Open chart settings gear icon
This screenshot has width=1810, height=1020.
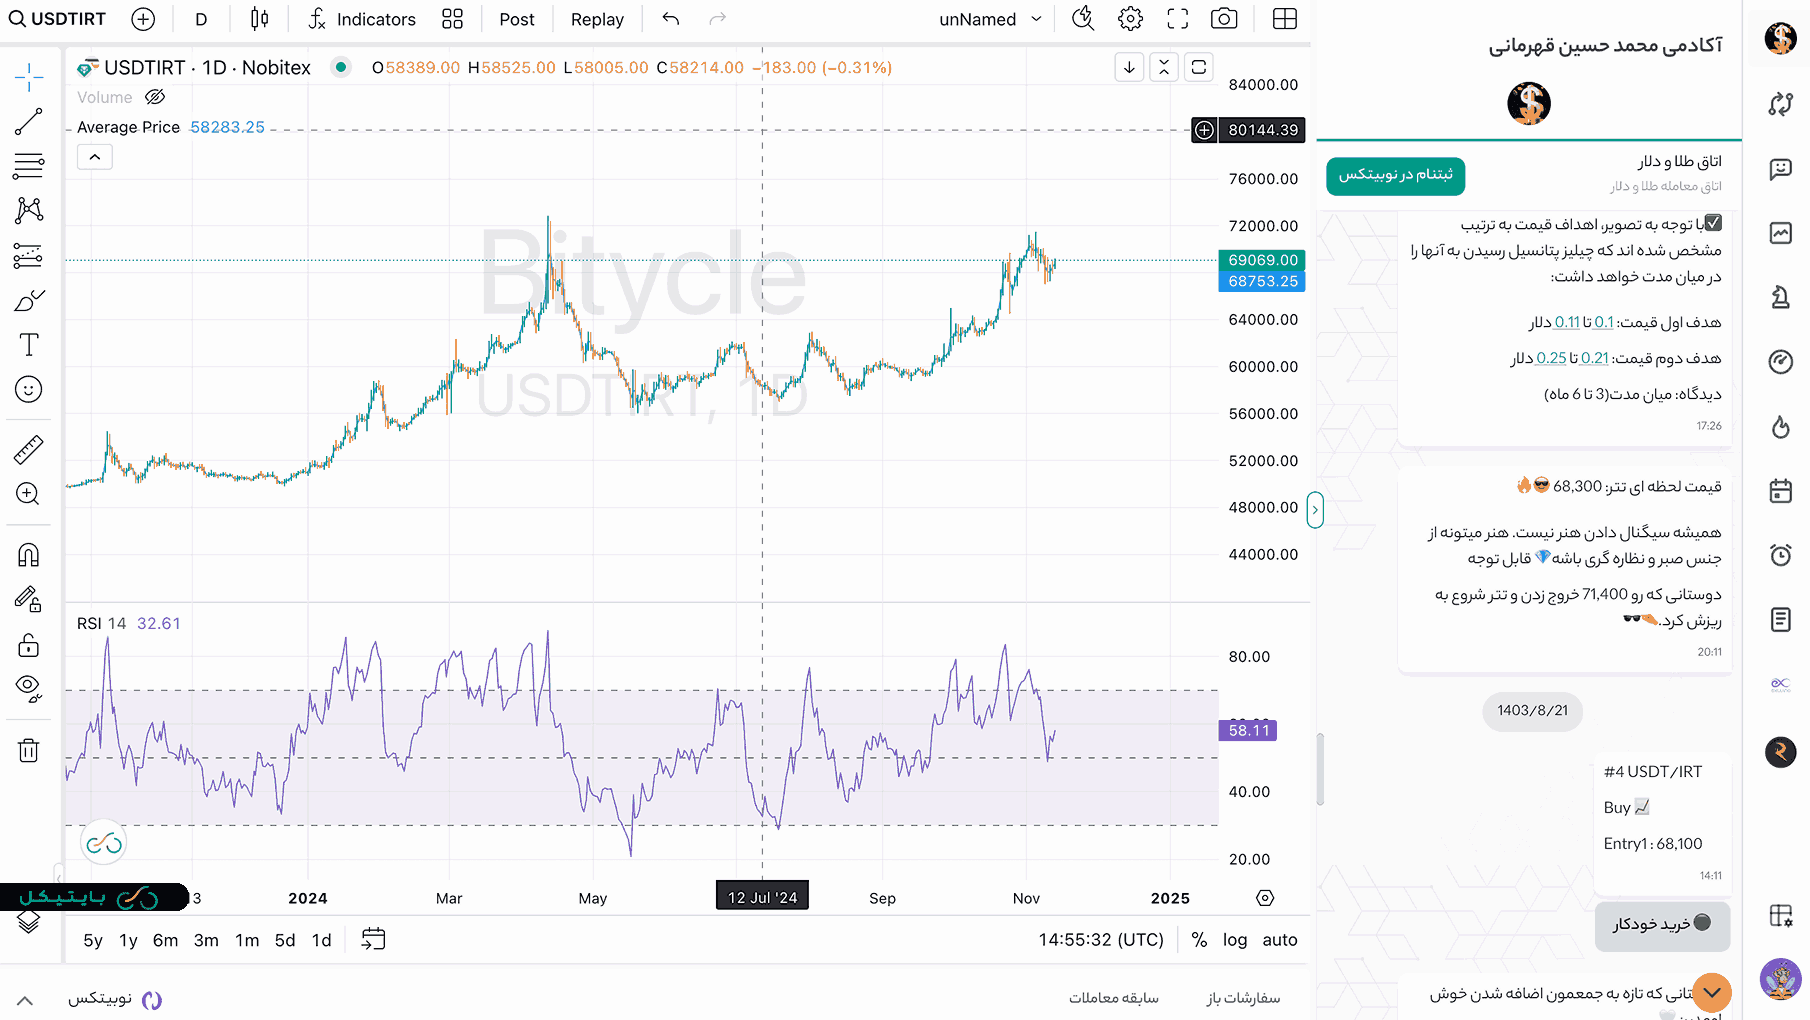[1131, 19]
